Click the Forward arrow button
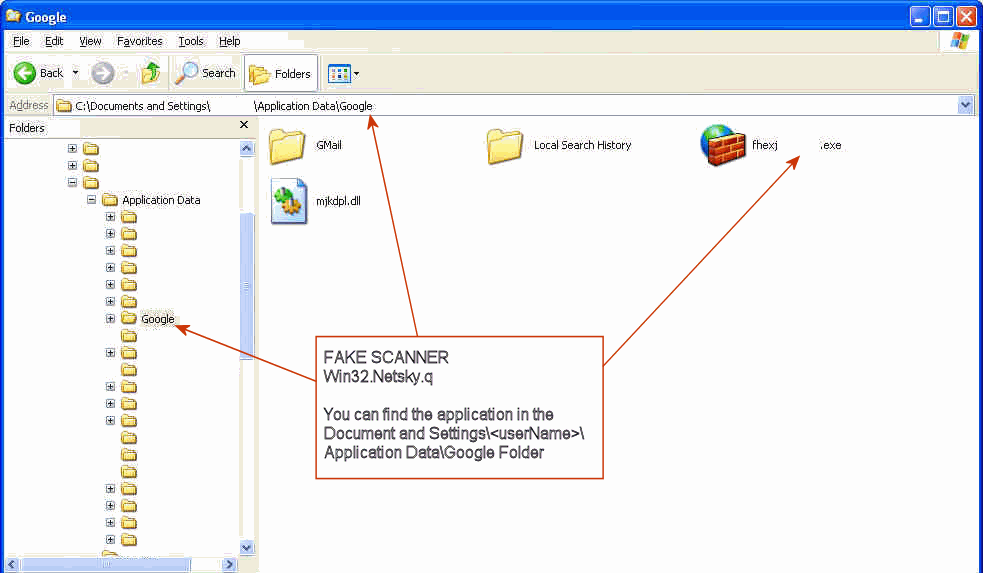983x573 pixels. pos(102,73)
